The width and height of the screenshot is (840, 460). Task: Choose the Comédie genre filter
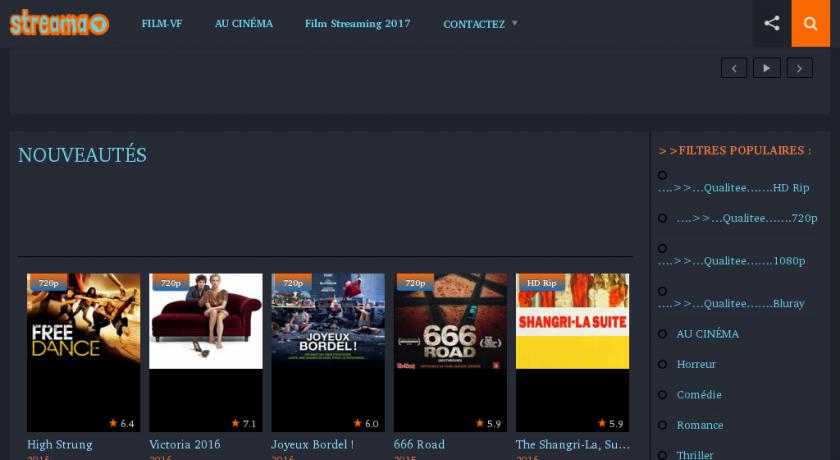coord(699,395)
